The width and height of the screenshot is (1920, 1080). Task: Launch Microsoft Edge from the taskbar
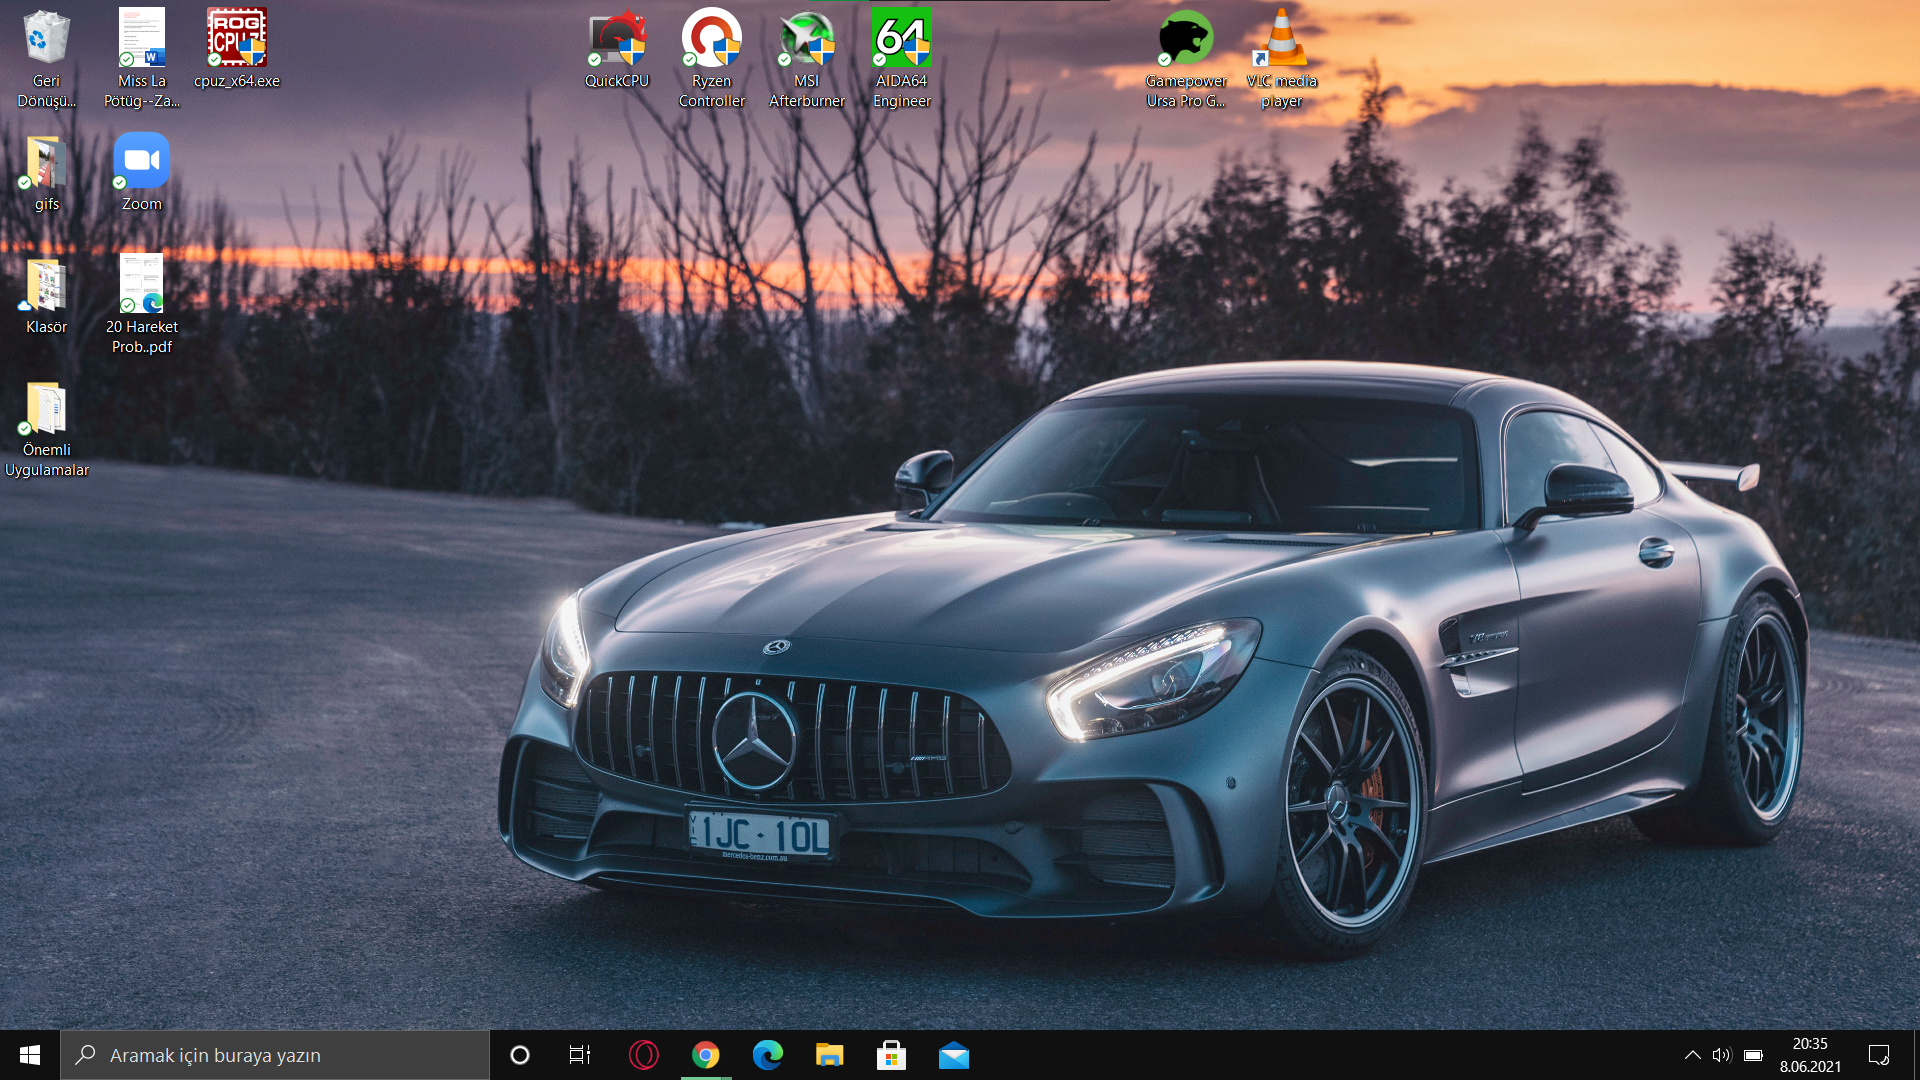coord(768,1055)
